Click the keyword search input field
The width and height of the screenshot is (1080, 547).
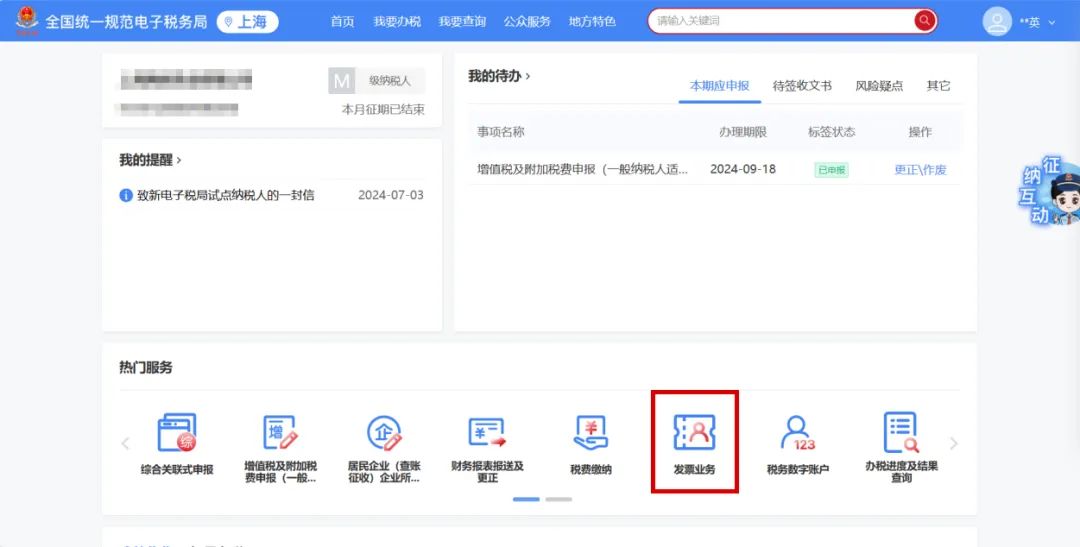coord(780,21)
